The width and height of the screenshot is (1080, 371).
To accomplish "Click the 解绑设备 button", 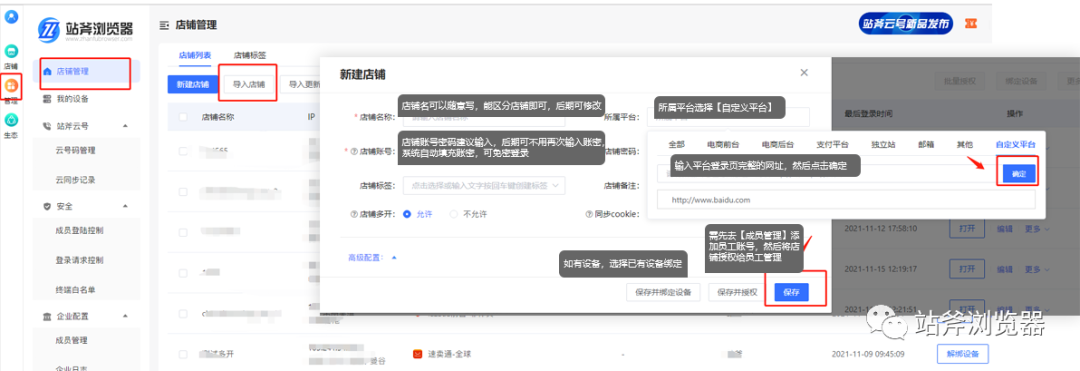I will (x=963, y=354).
